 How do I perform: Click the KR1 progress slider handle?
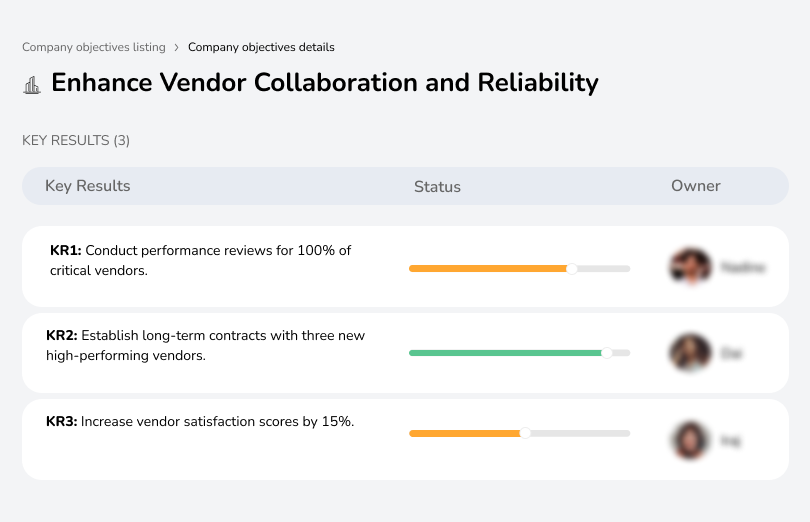(572, 268)
